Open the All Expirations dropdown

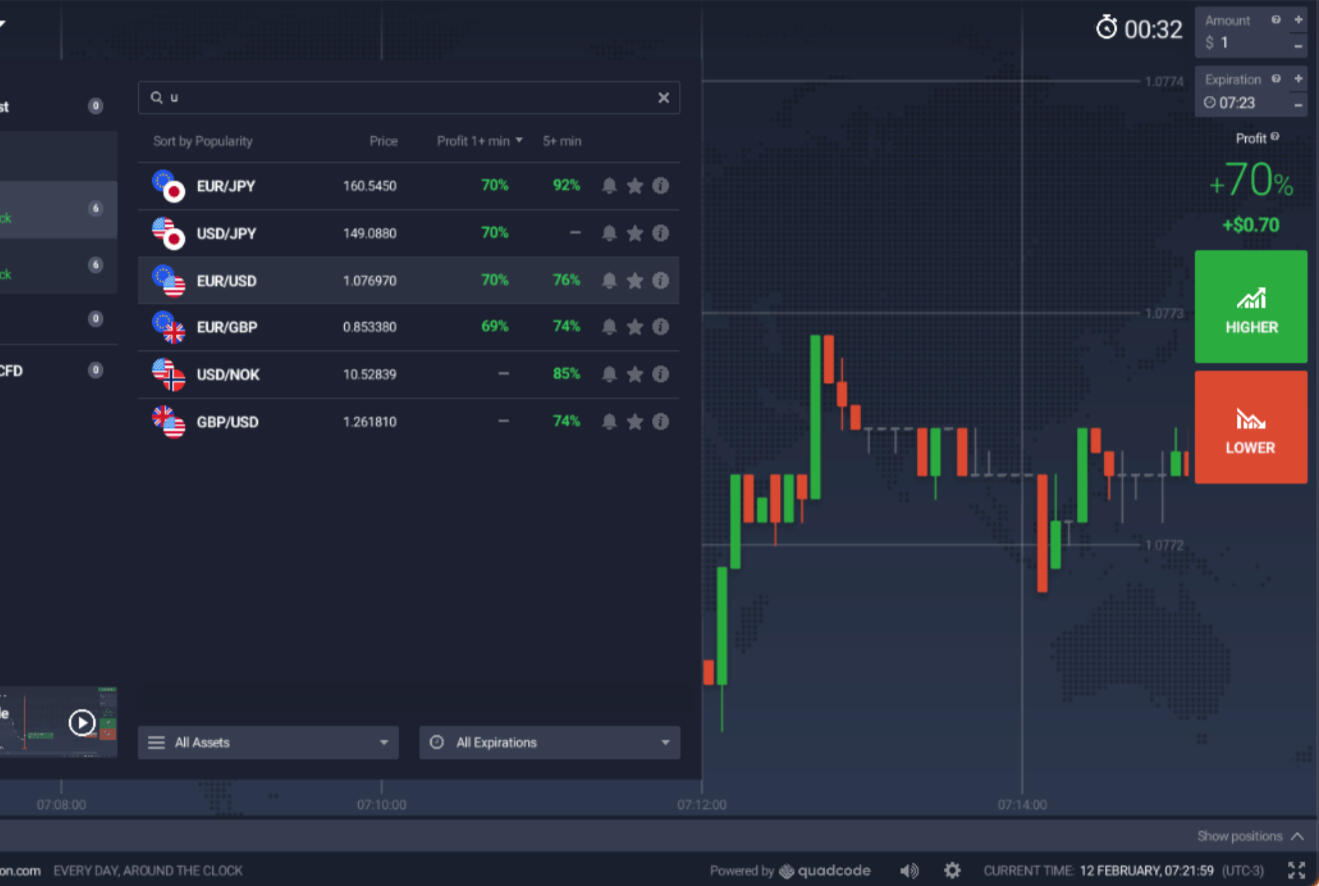click(x=549, y=743)
